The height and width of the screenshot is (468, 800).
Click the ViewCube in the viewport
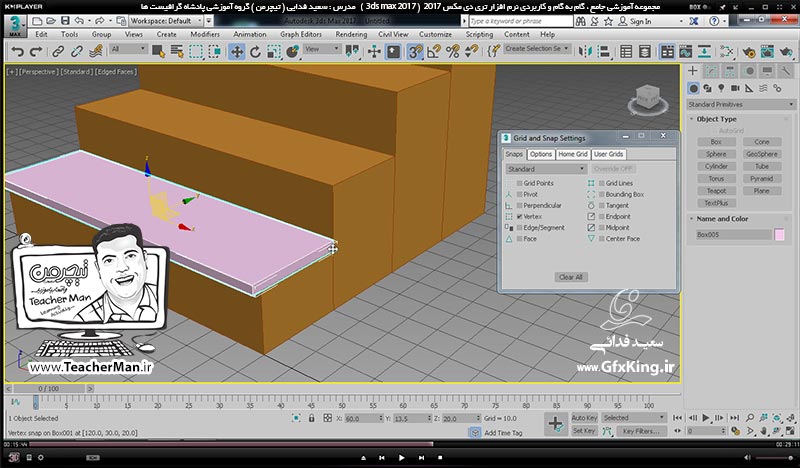[x=647, y=99]
